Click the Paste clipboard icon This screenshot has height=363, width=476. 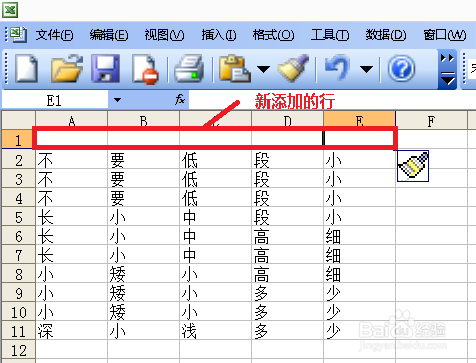pos(235,69)
